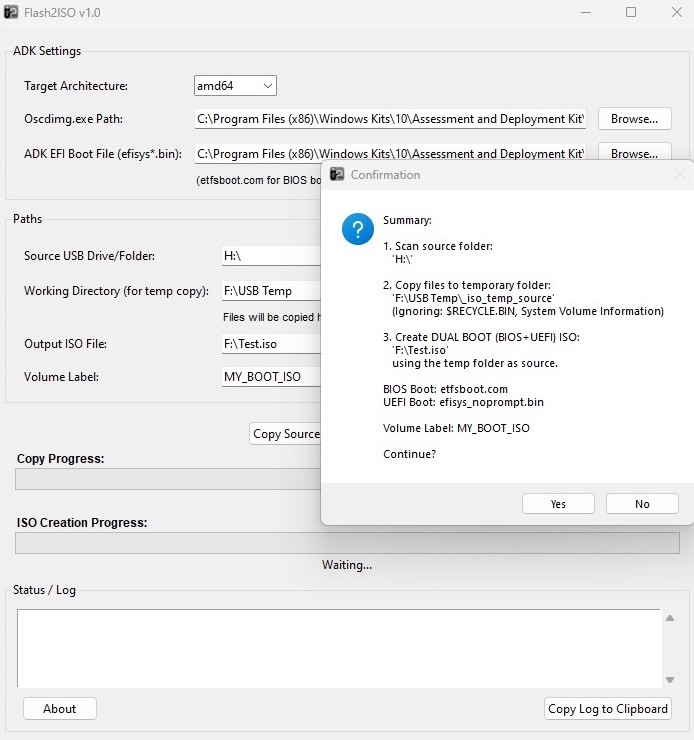The image size is (694, 740).
Task: Browse for the ADK EFI boot file
Action: point(634,153)
